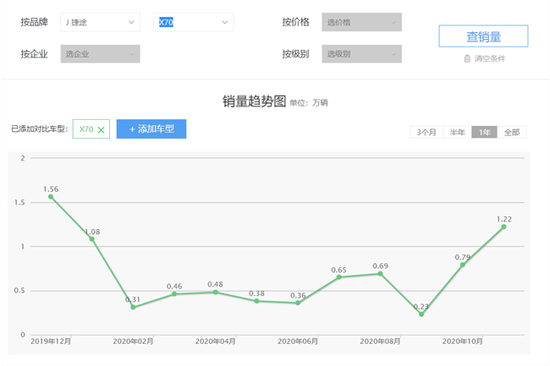
Task: Click the 0.23 lowest data point
Action: [421, 314]
